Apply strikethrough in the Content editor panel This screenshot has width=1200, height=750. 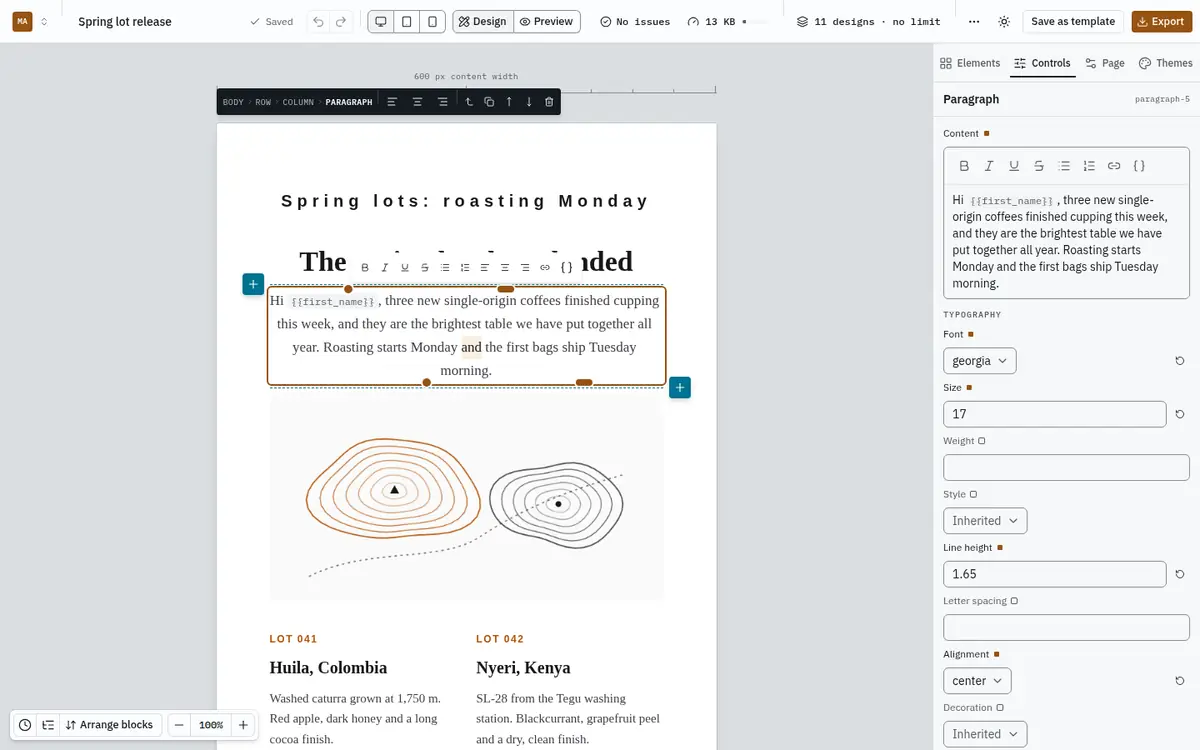[1039, 166]
